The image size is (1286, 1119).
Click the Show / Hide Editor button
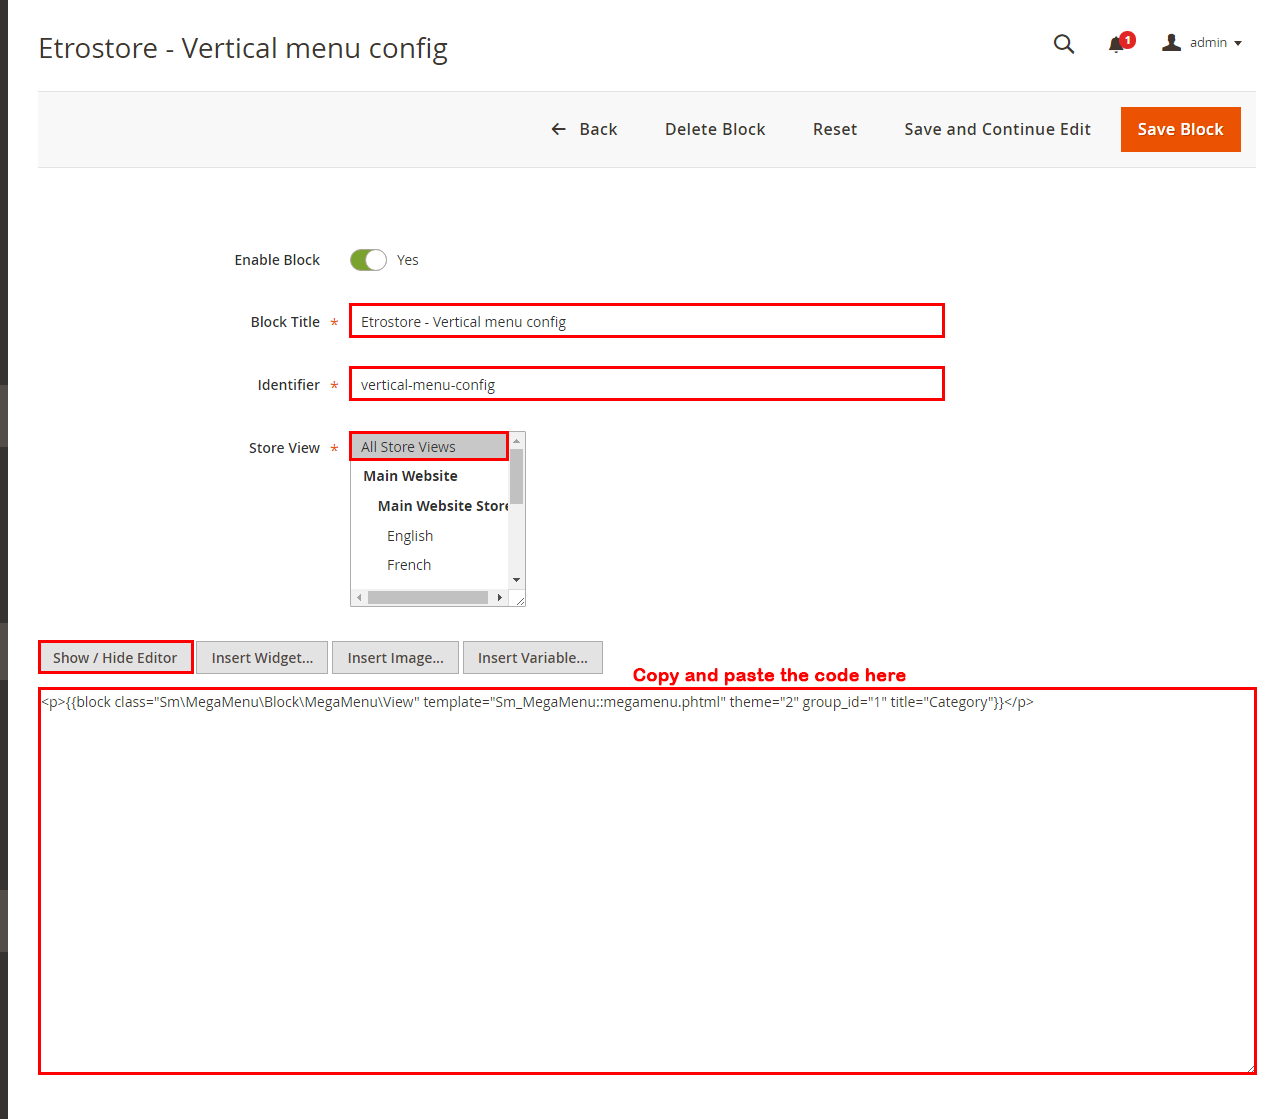point(115,657)
